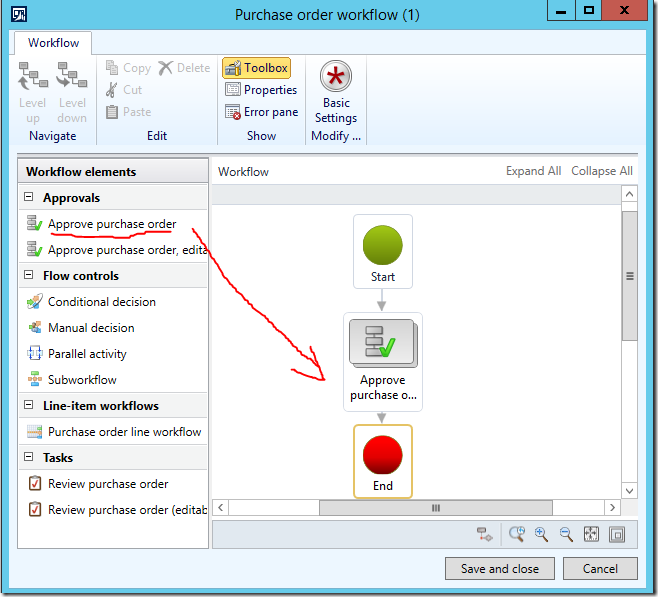The width and height of the screenshot is (658, 597).
Task: Select the Review purchase order task icon
Action: [34, 483]
